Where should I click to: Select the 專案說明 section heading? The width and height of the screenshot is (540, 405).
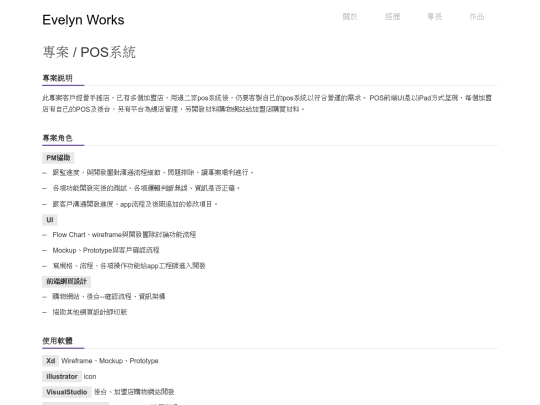pyautogui.click(x=57, y=78)
